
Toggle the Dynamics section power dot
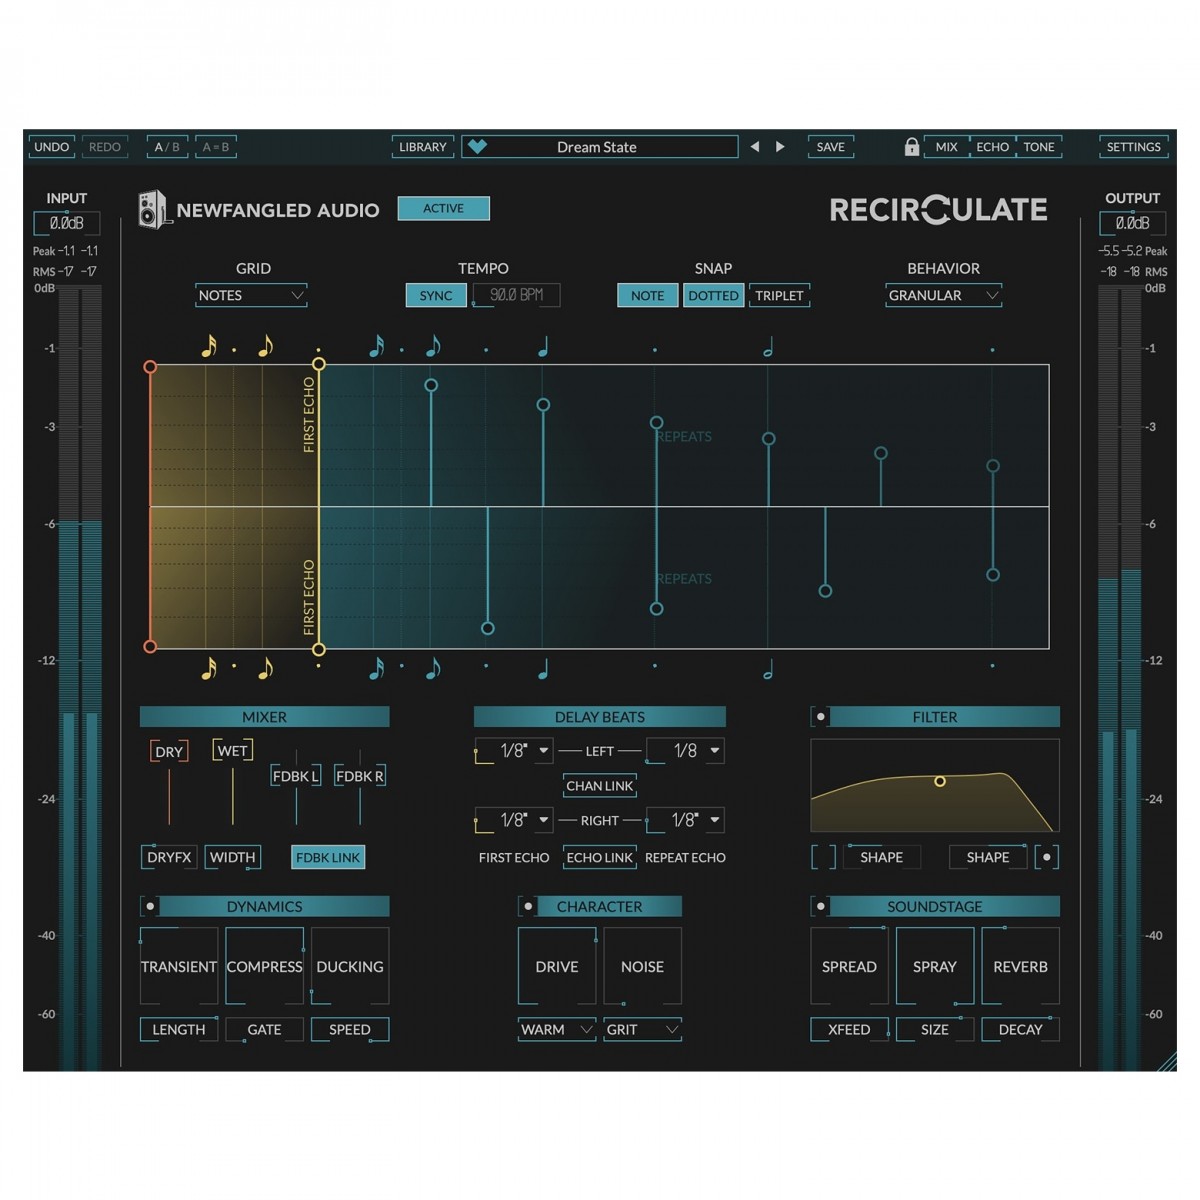click(x=150, y=907)
